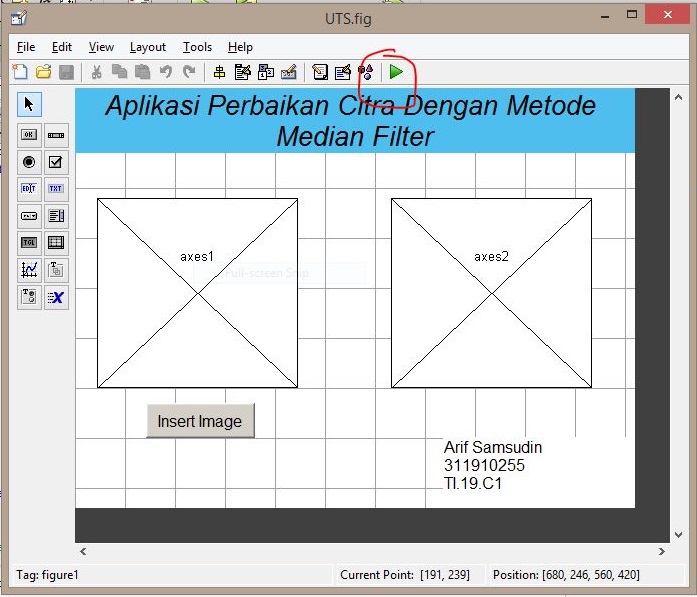Open the Toolbar Editor
This screenshot has height=597, width=697.
point(289,72)
